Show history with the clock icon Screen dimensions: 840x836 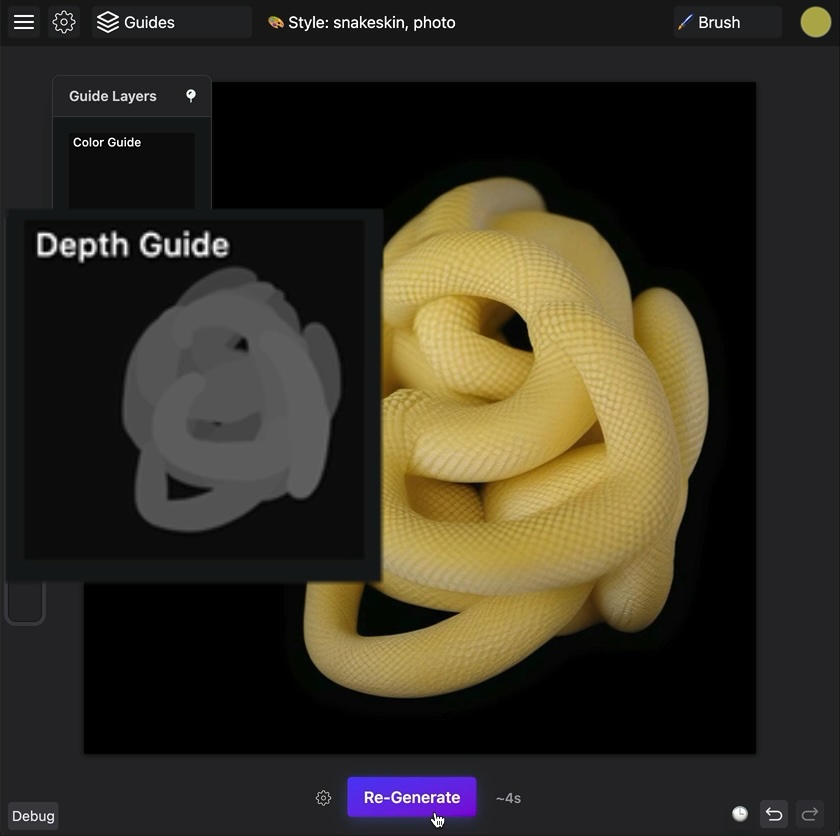pos(740,814)
